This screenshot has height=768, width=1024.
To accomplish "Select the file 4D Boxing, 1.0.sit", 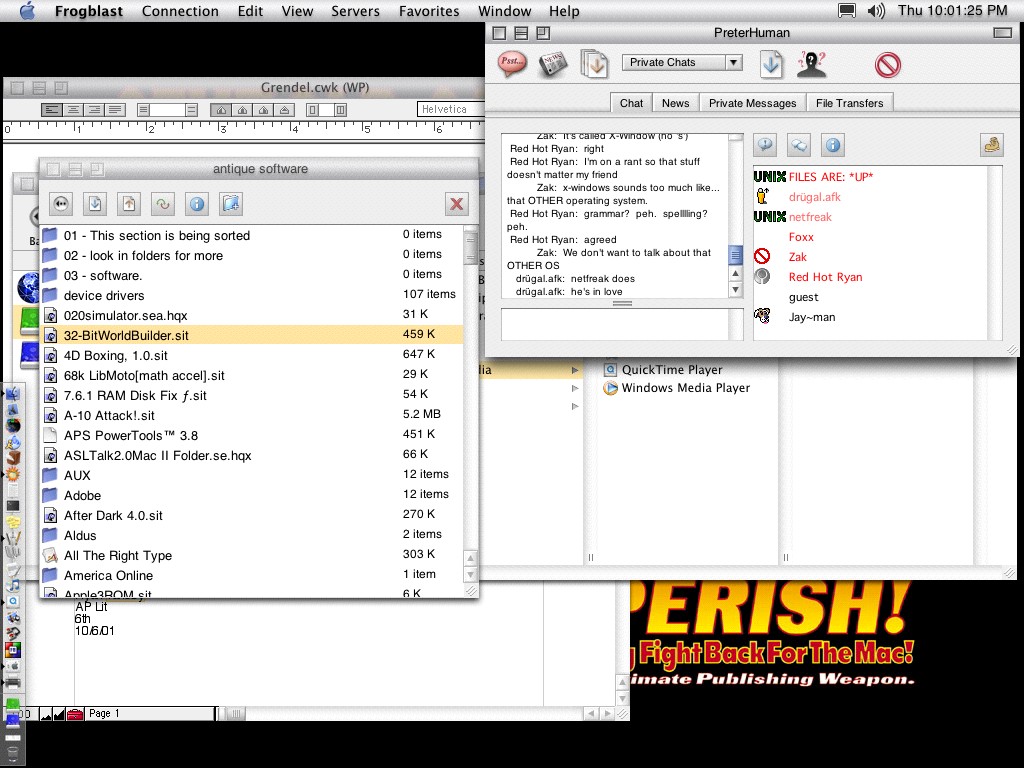I will click(251, 355).
